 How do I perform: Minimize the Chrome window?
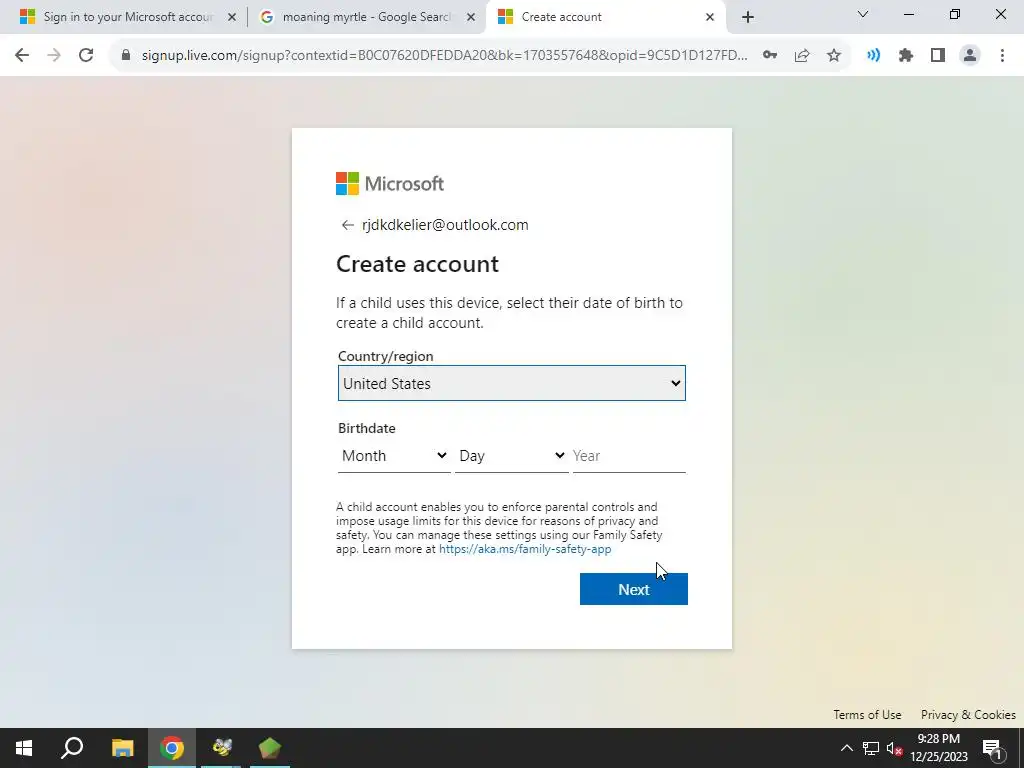(x=908, y=14)
